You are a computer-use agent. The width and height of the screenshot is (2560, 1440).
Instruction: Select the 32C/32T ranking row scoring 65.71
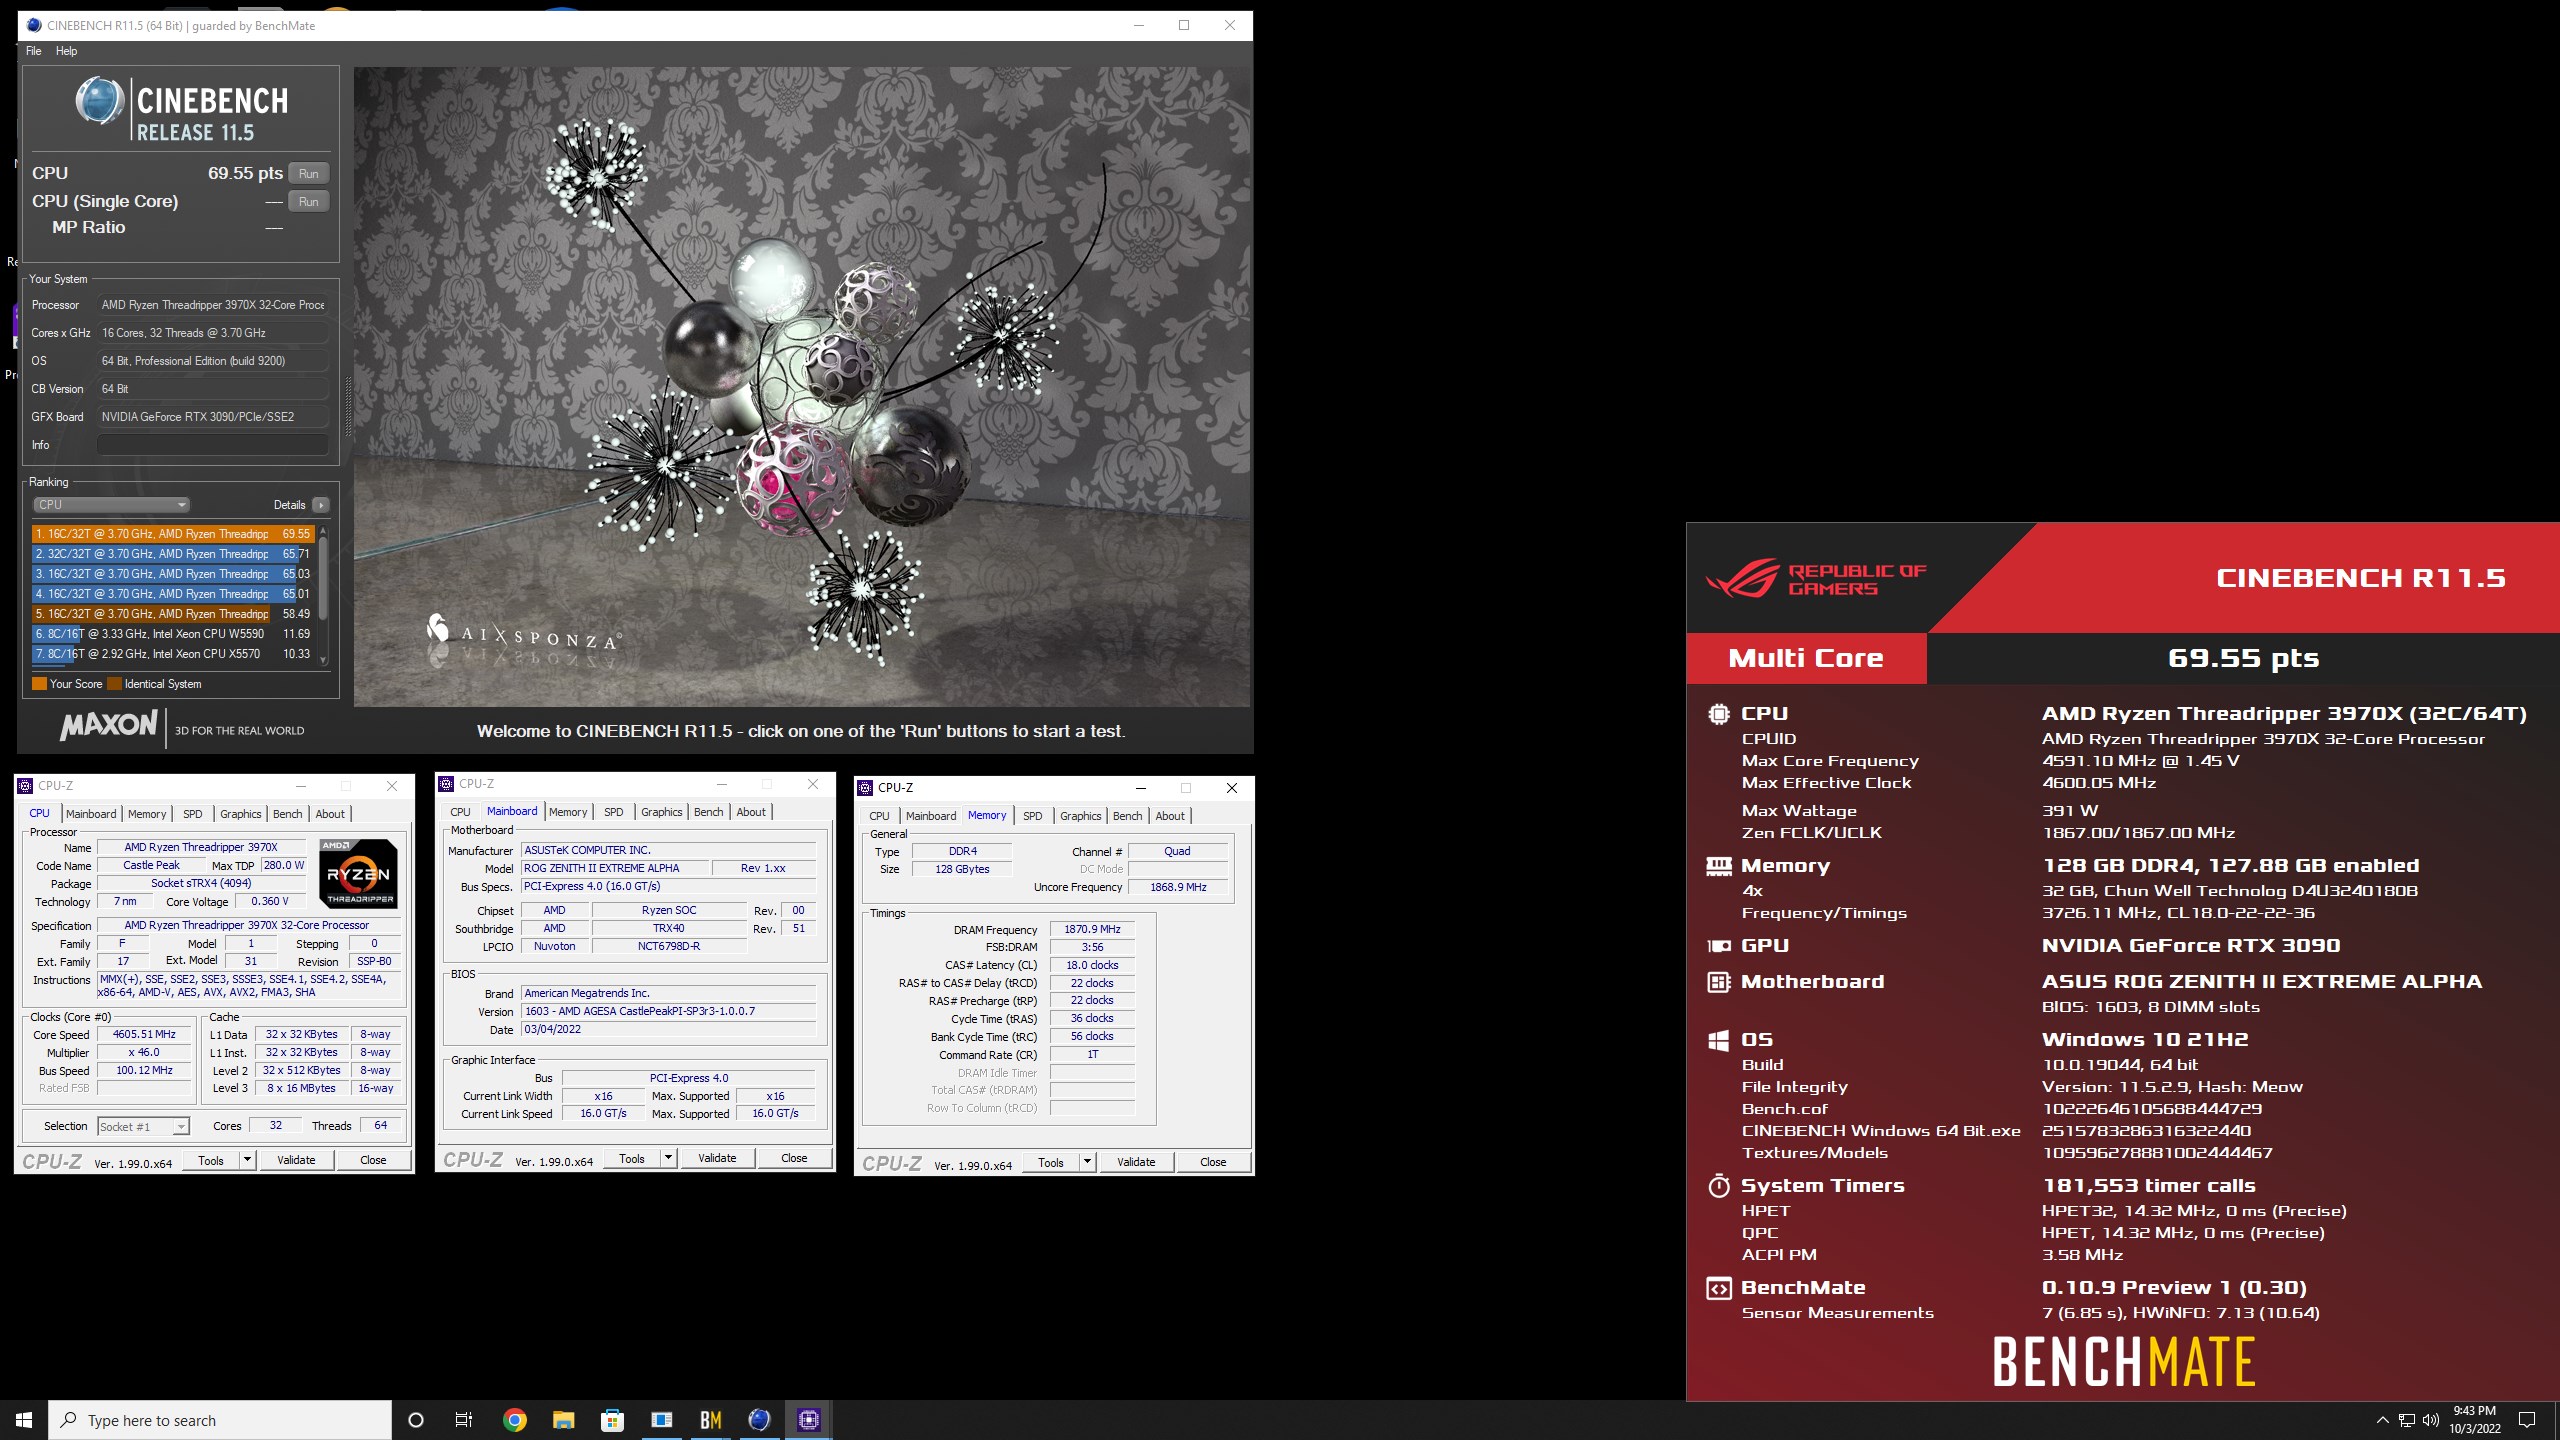(x=173, y=554)
